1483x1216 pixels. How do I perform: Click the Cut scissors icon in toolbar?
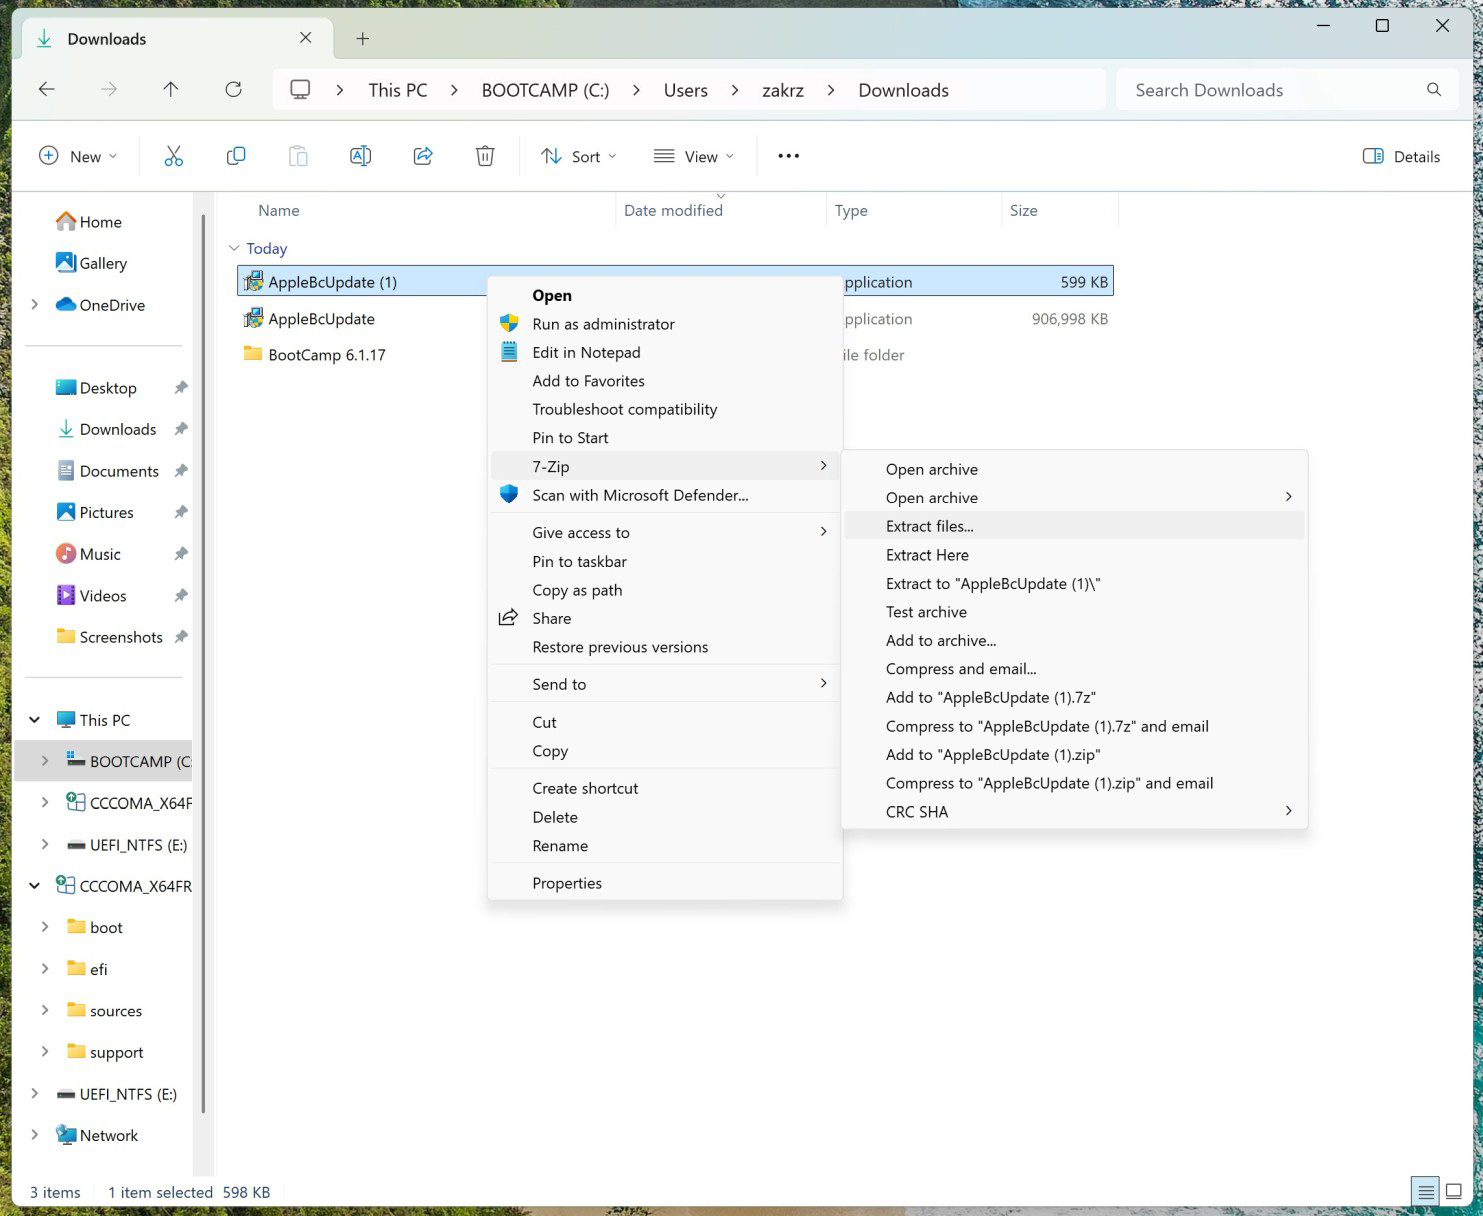tap(173, 156)
